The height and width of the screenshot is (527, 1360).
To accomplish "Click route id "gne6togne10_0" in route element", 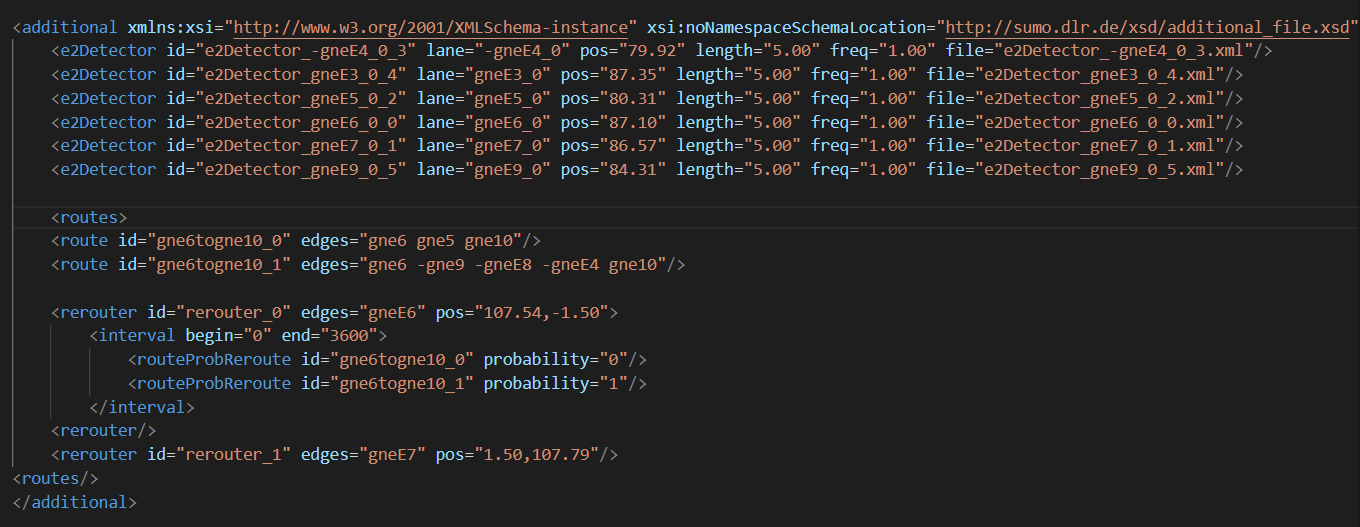I will 219,241.
